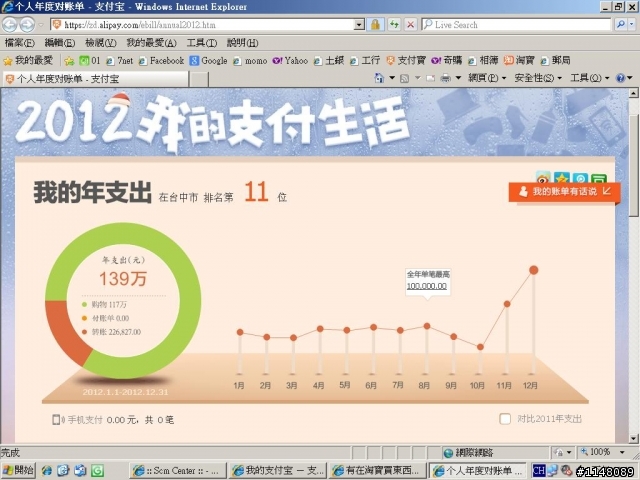Screen dimensions: 640x480
Task: Expand the address bar history dropdown
Action: click(x=359, y=24)
